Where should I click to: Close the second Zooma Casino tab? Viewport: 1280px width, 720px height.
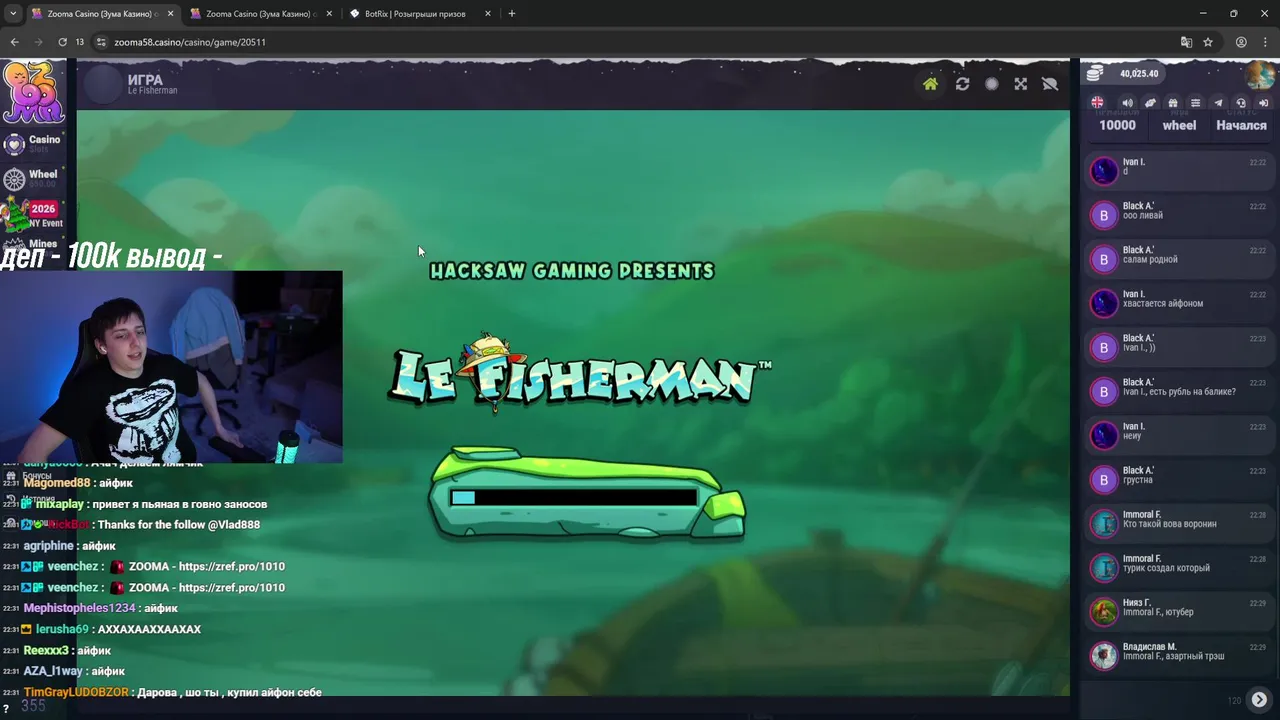[329, 14]
